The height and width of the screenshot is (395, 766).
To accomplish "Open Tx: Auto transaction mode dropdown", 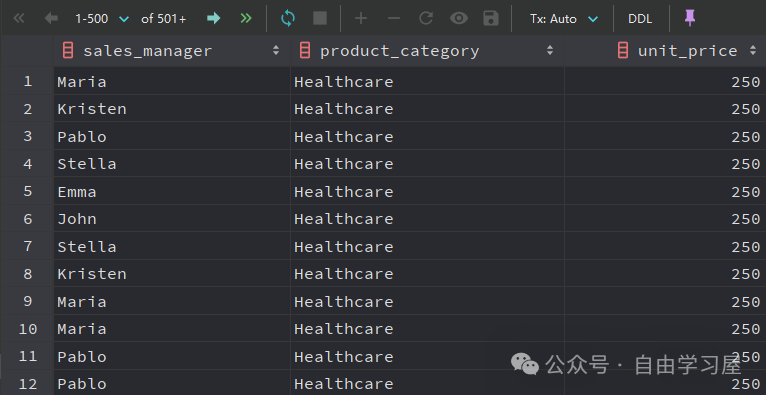I will (x=564, y=19).
